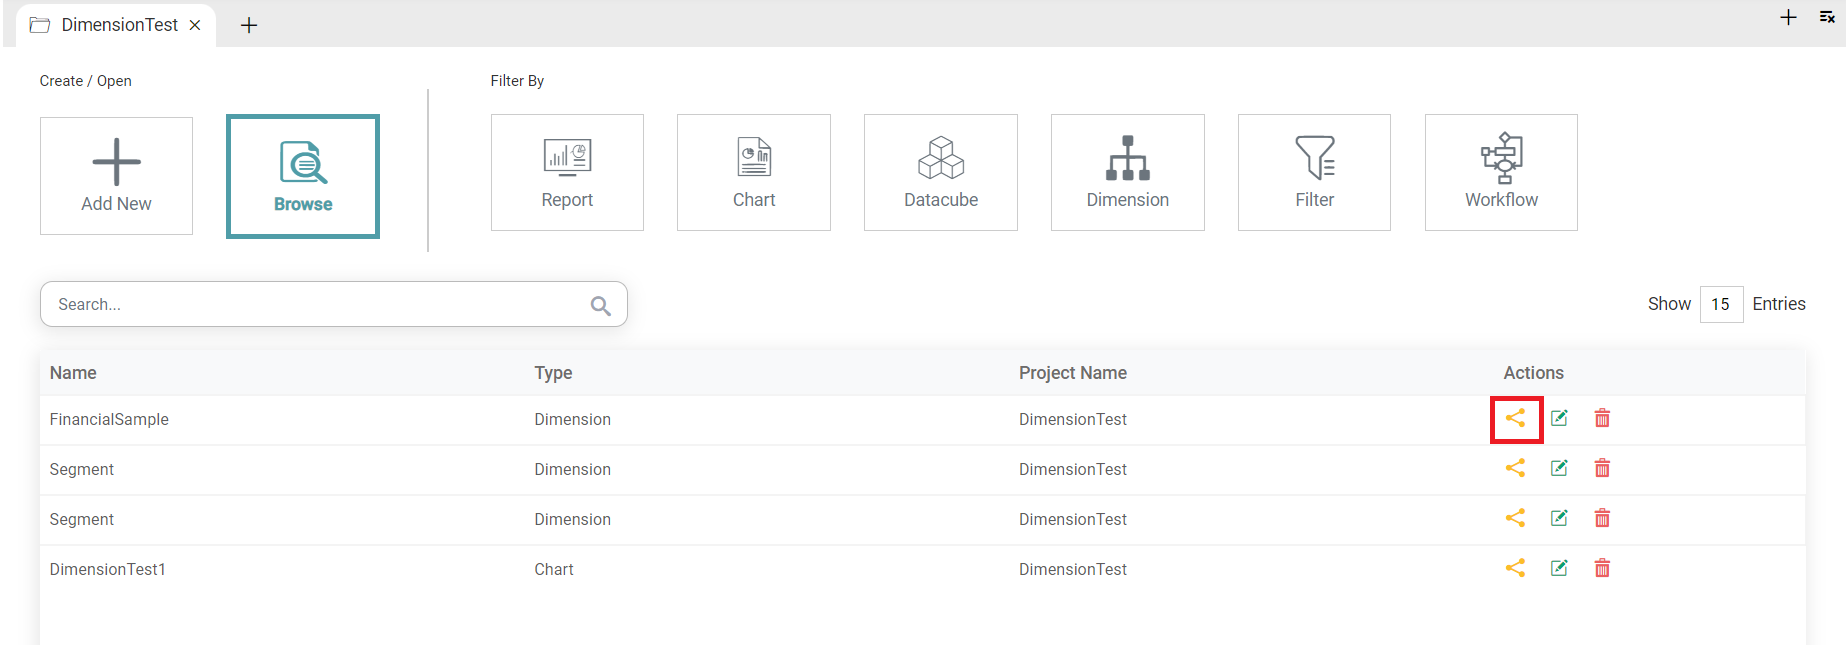Viewport: 1846px width, 645px height.
Task: Delete the DimensionTest1 chart row
Action: coord(1602,568)
